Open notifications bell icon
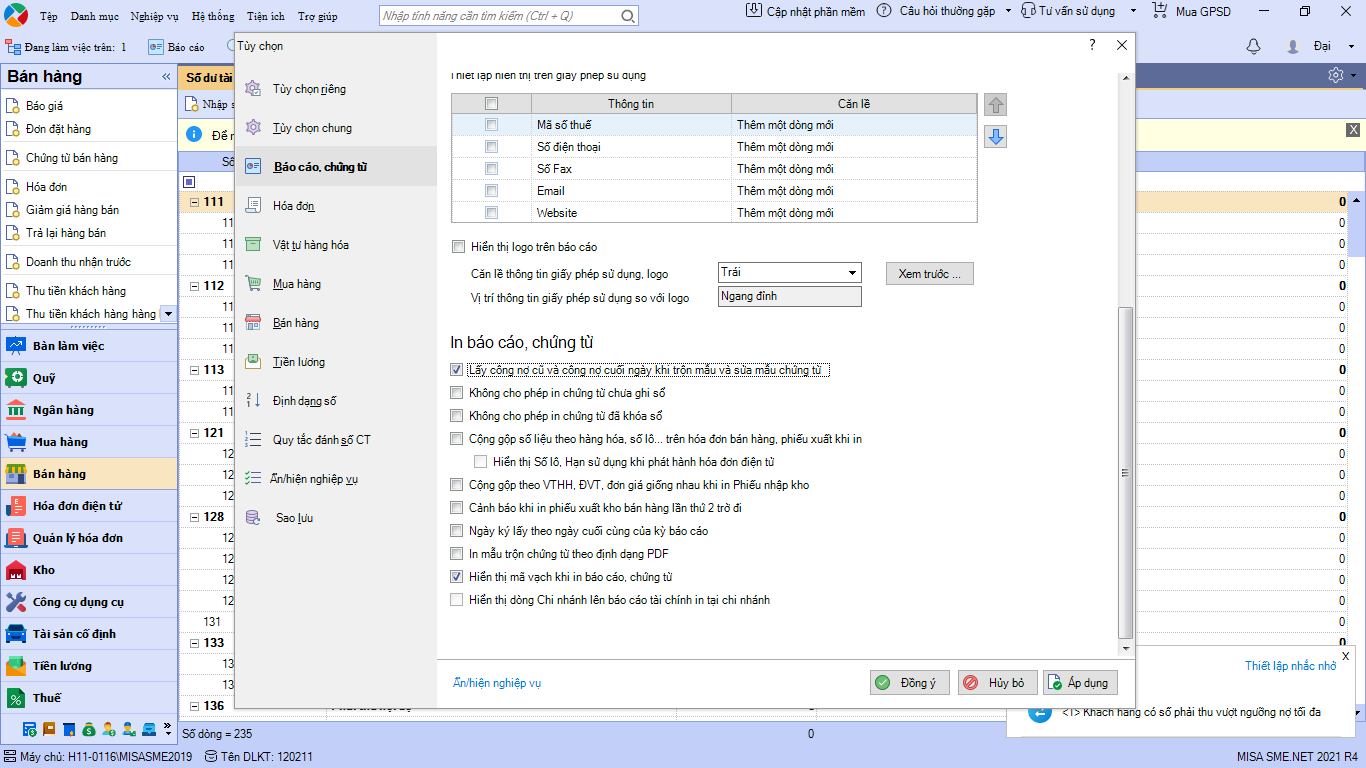The height and width of the screenshot is (768, 1366). (x=1253, y=47)
